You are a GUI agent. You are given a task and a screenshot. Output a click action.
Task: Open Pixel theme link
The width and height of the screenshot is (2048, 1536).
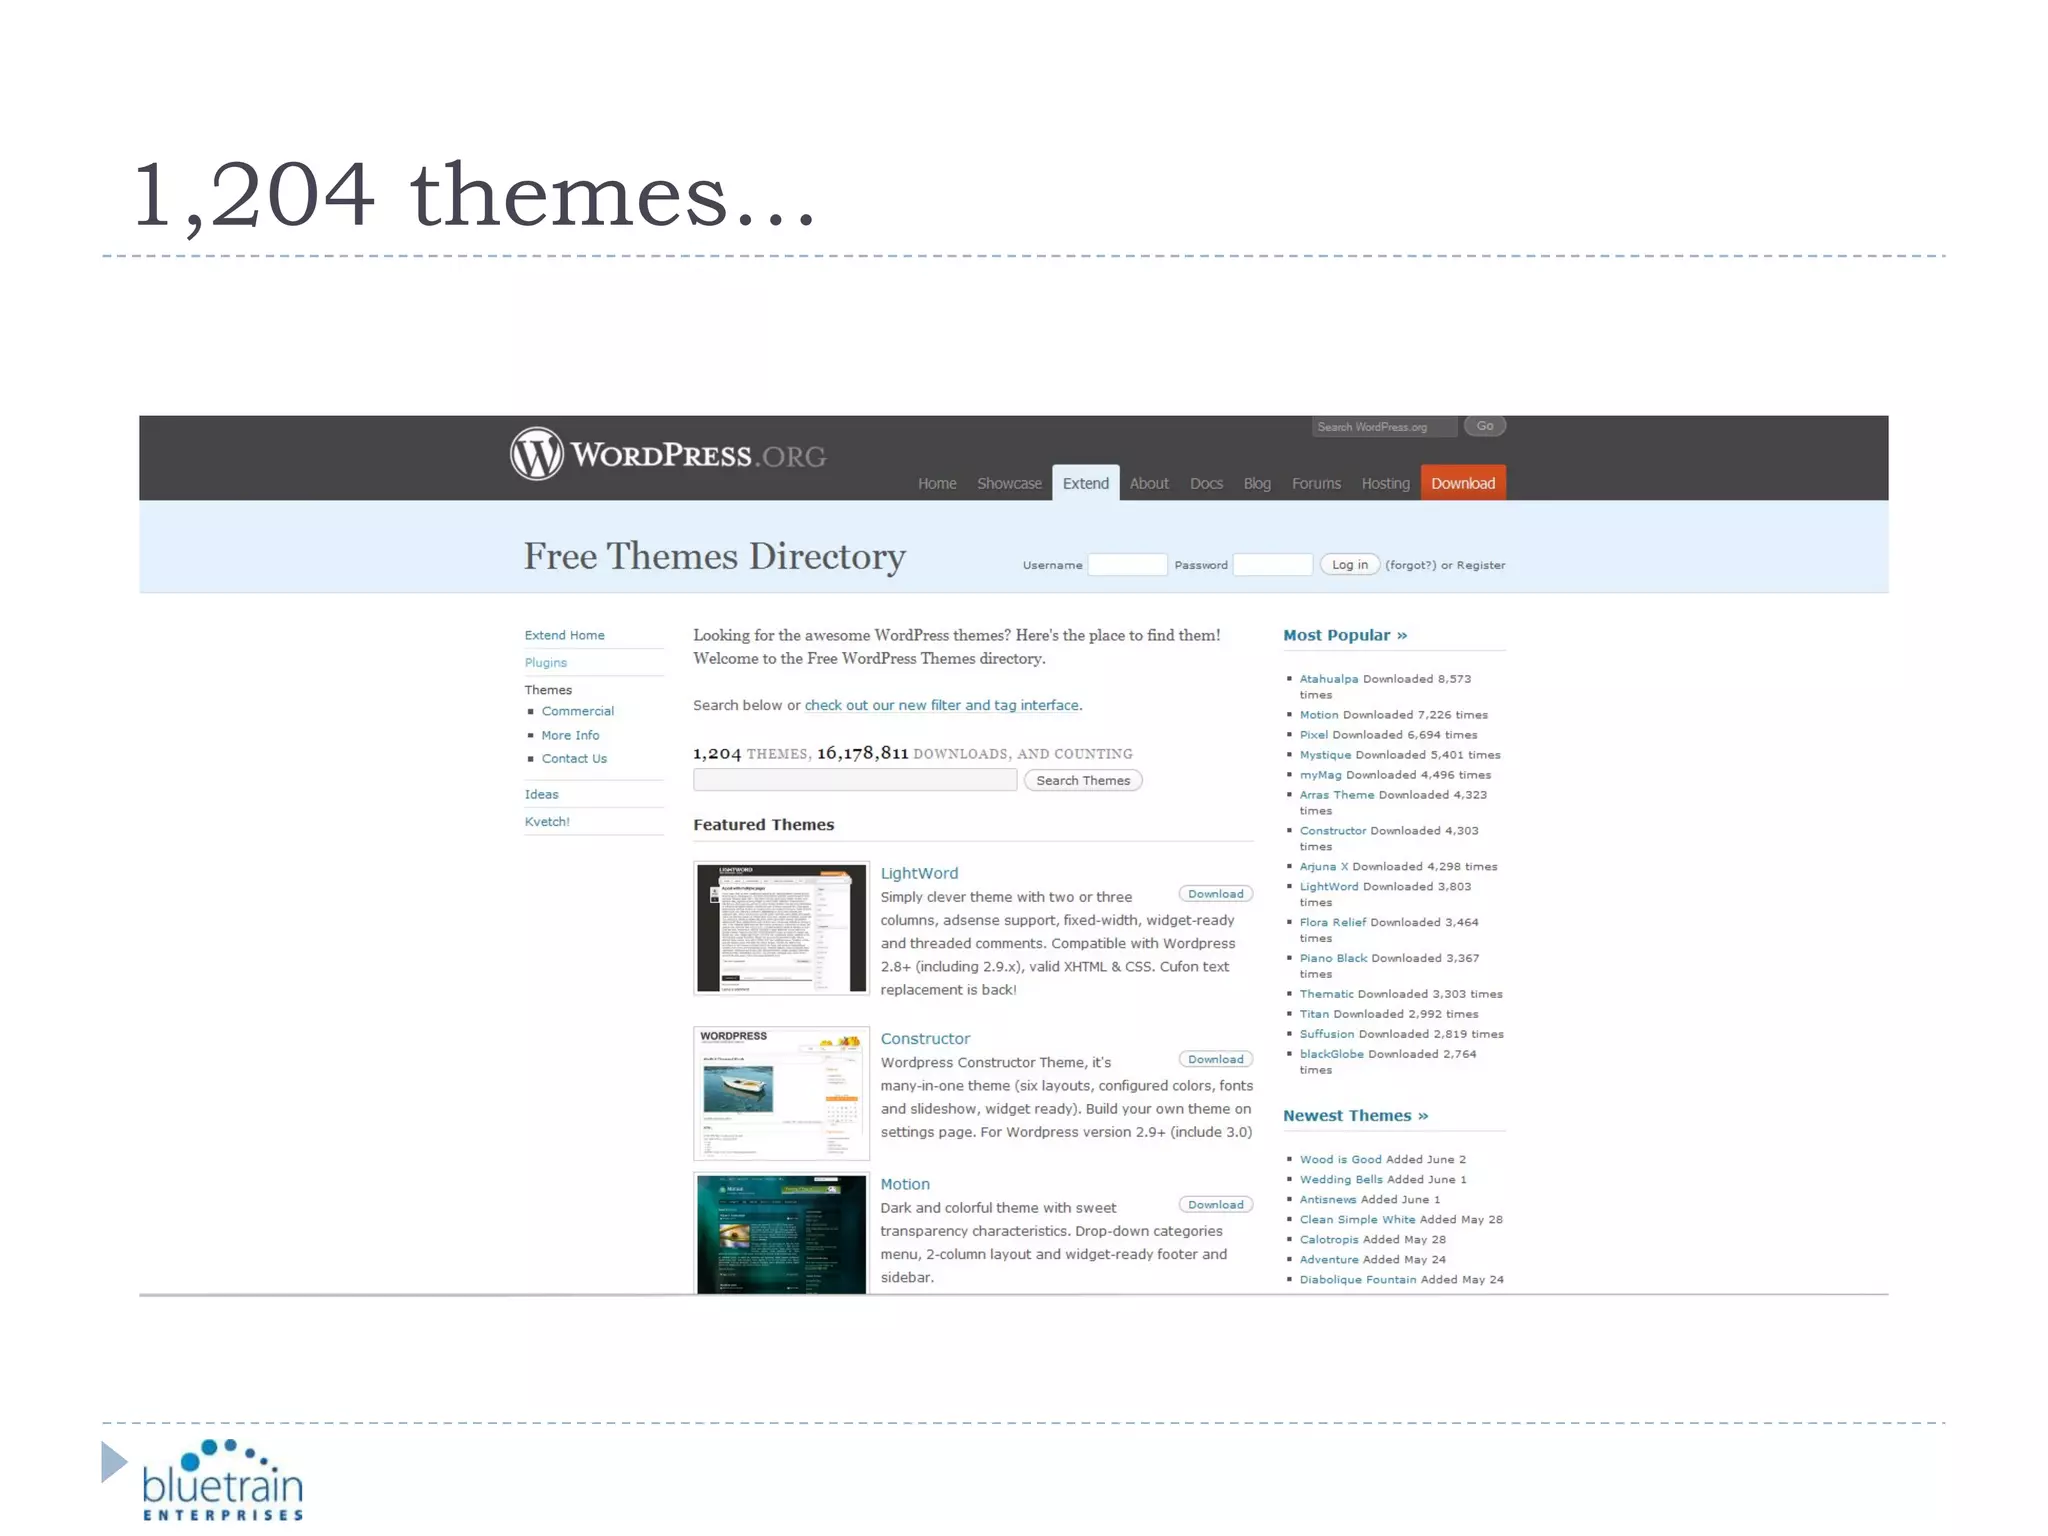click(1314, 735)
